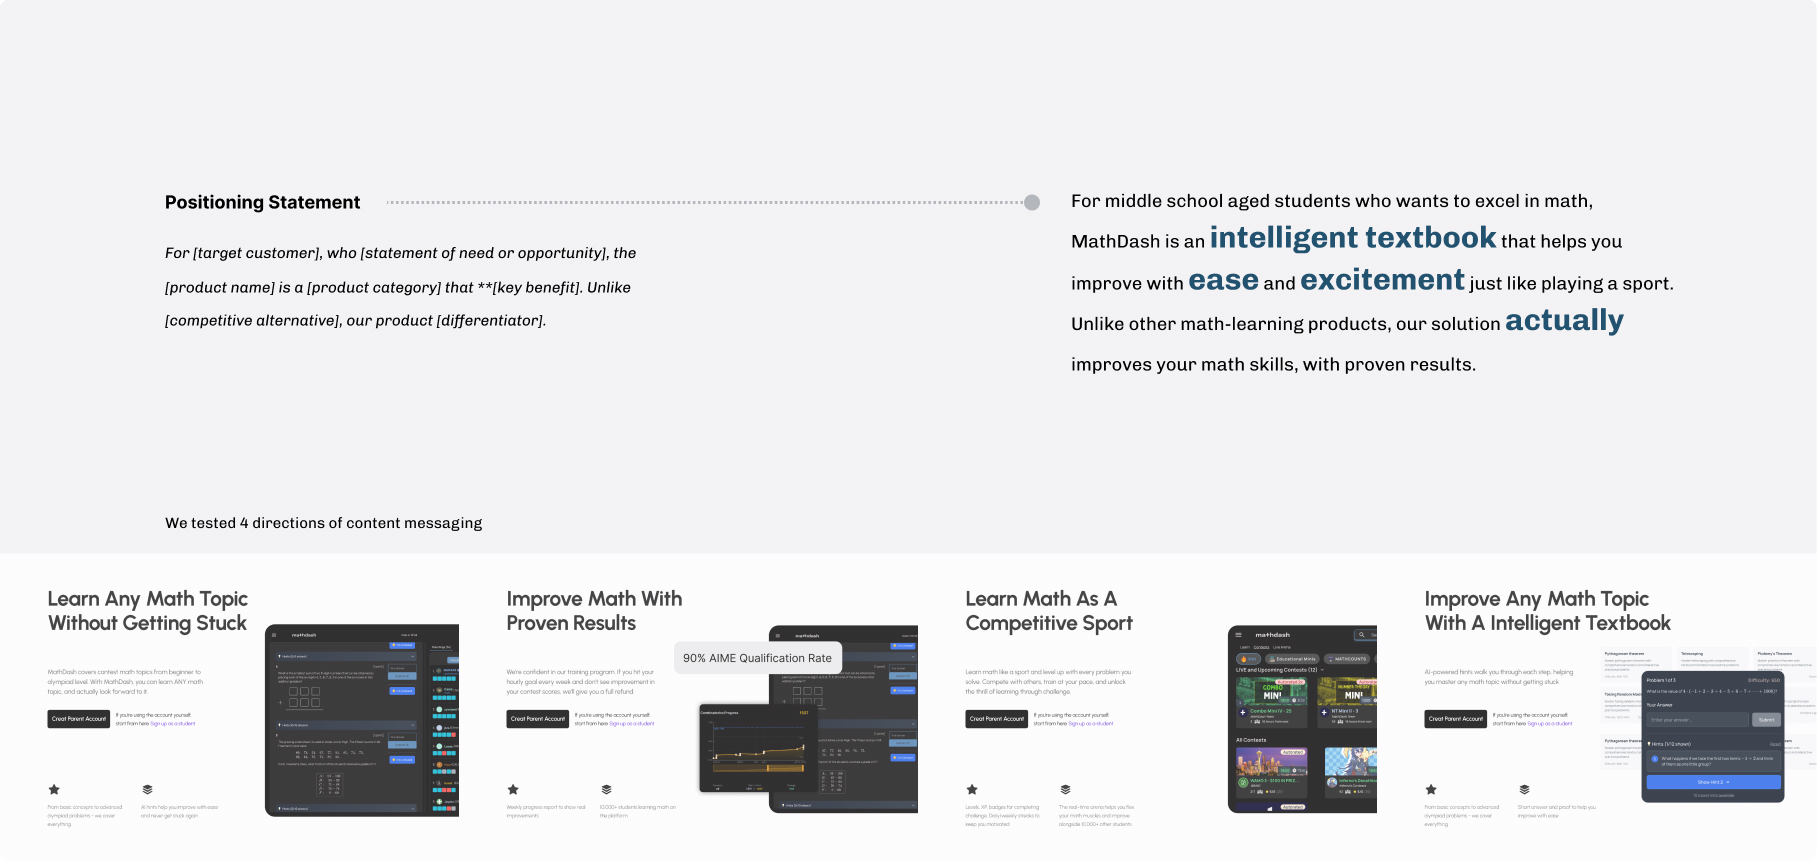
Task: Click layers icon in Competitive Sport card
Action: tap(1065, 790)
